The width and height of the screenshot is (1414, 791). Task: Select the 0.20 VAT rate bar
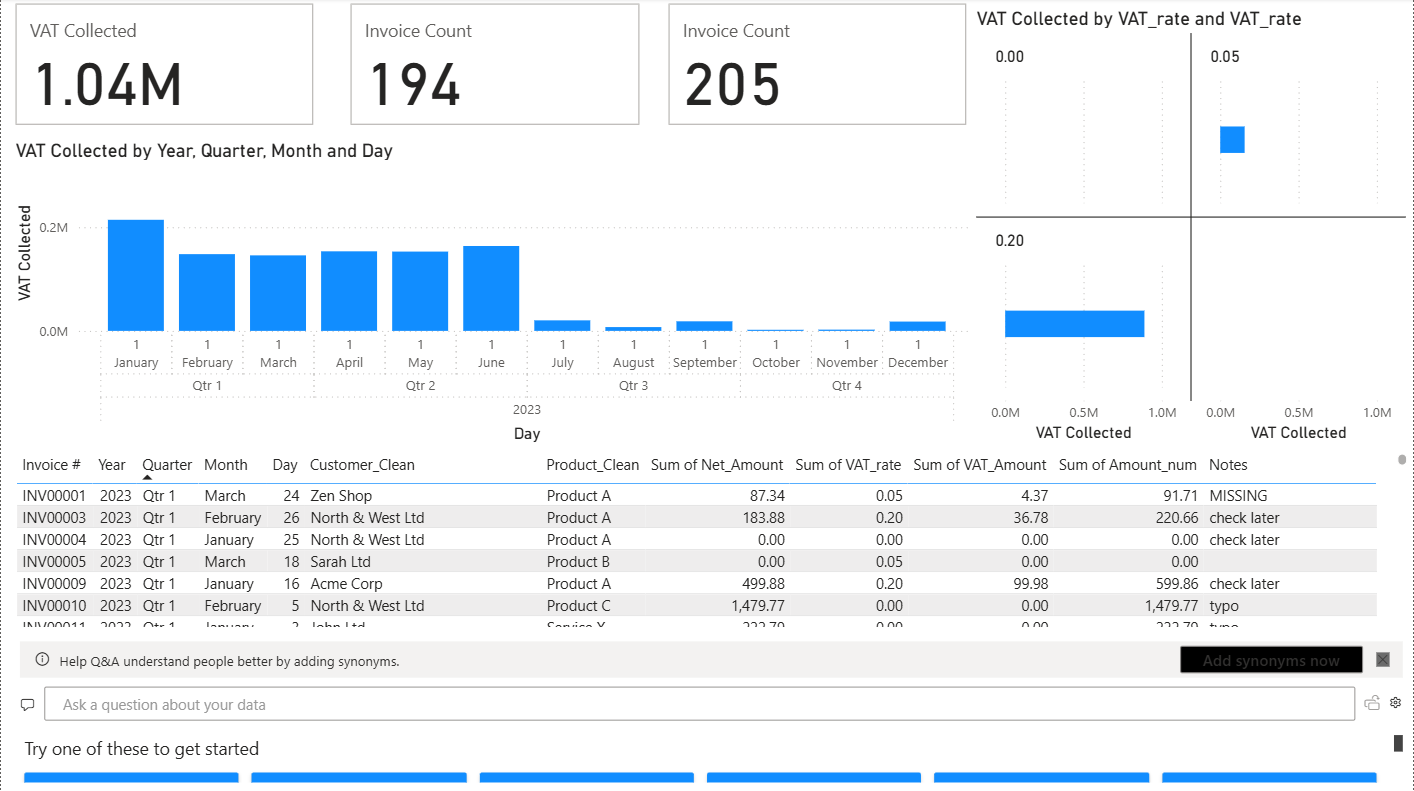(1074, 323)
